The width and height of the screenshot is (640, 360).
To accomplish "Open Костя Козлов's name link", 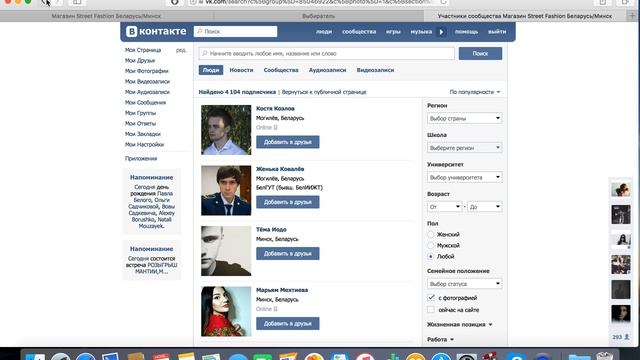I will [x=275, y=108].
